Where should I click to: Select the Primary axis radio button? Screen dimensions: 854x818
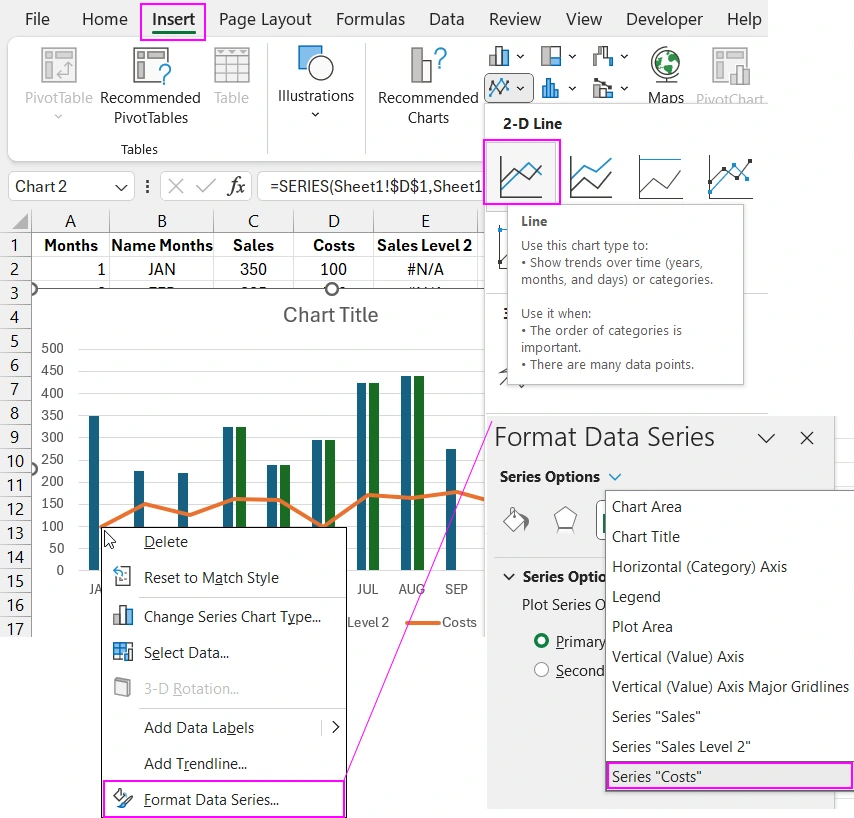541,641
